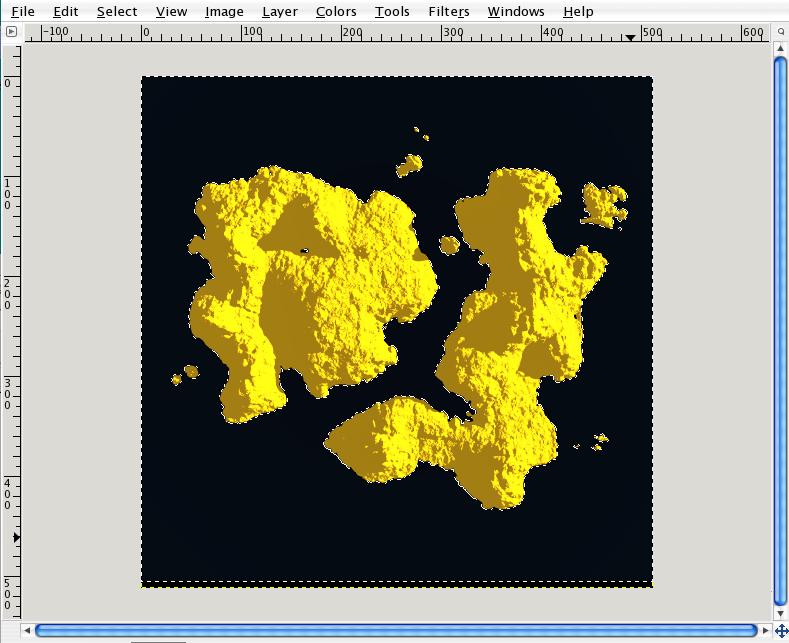
Task: Click the image menu arrow button at ruler corner
Action: click(x=11, y=32)
